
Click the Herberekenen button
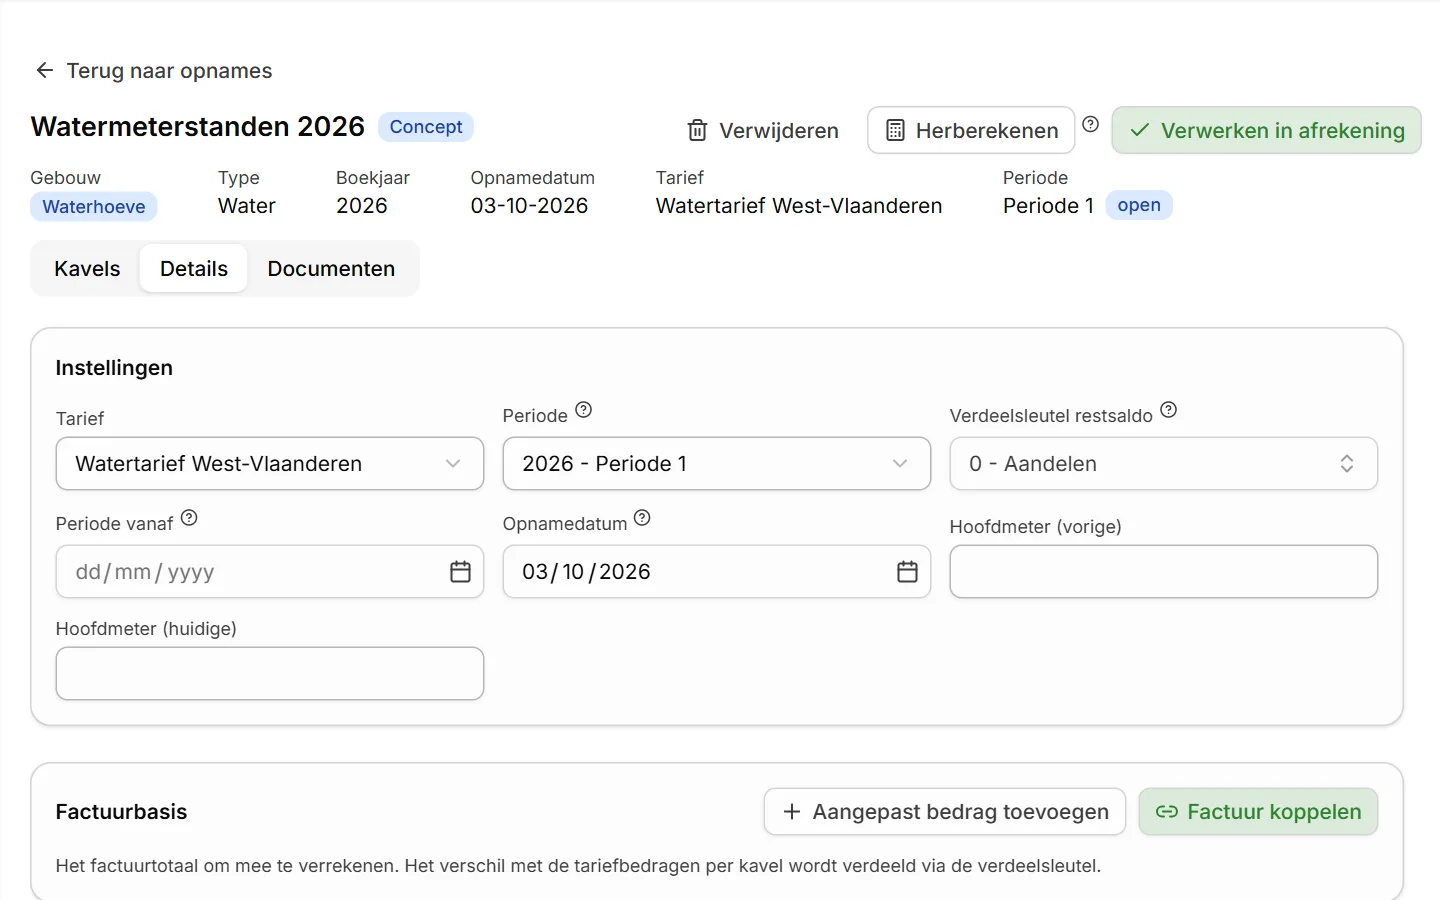pyautogui.click(x=971, y=131)
